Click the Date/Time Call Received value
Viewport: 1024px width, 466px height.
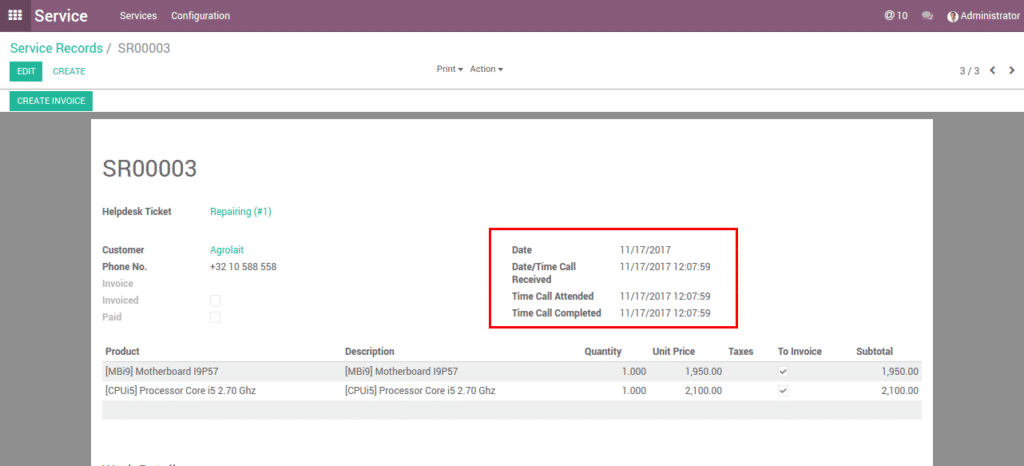click(x=665, y=267)
